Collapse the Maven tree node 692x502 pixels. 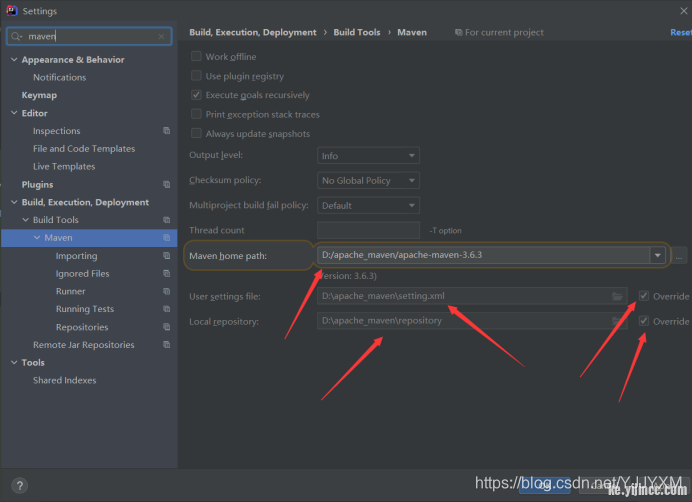pos(37,238)
